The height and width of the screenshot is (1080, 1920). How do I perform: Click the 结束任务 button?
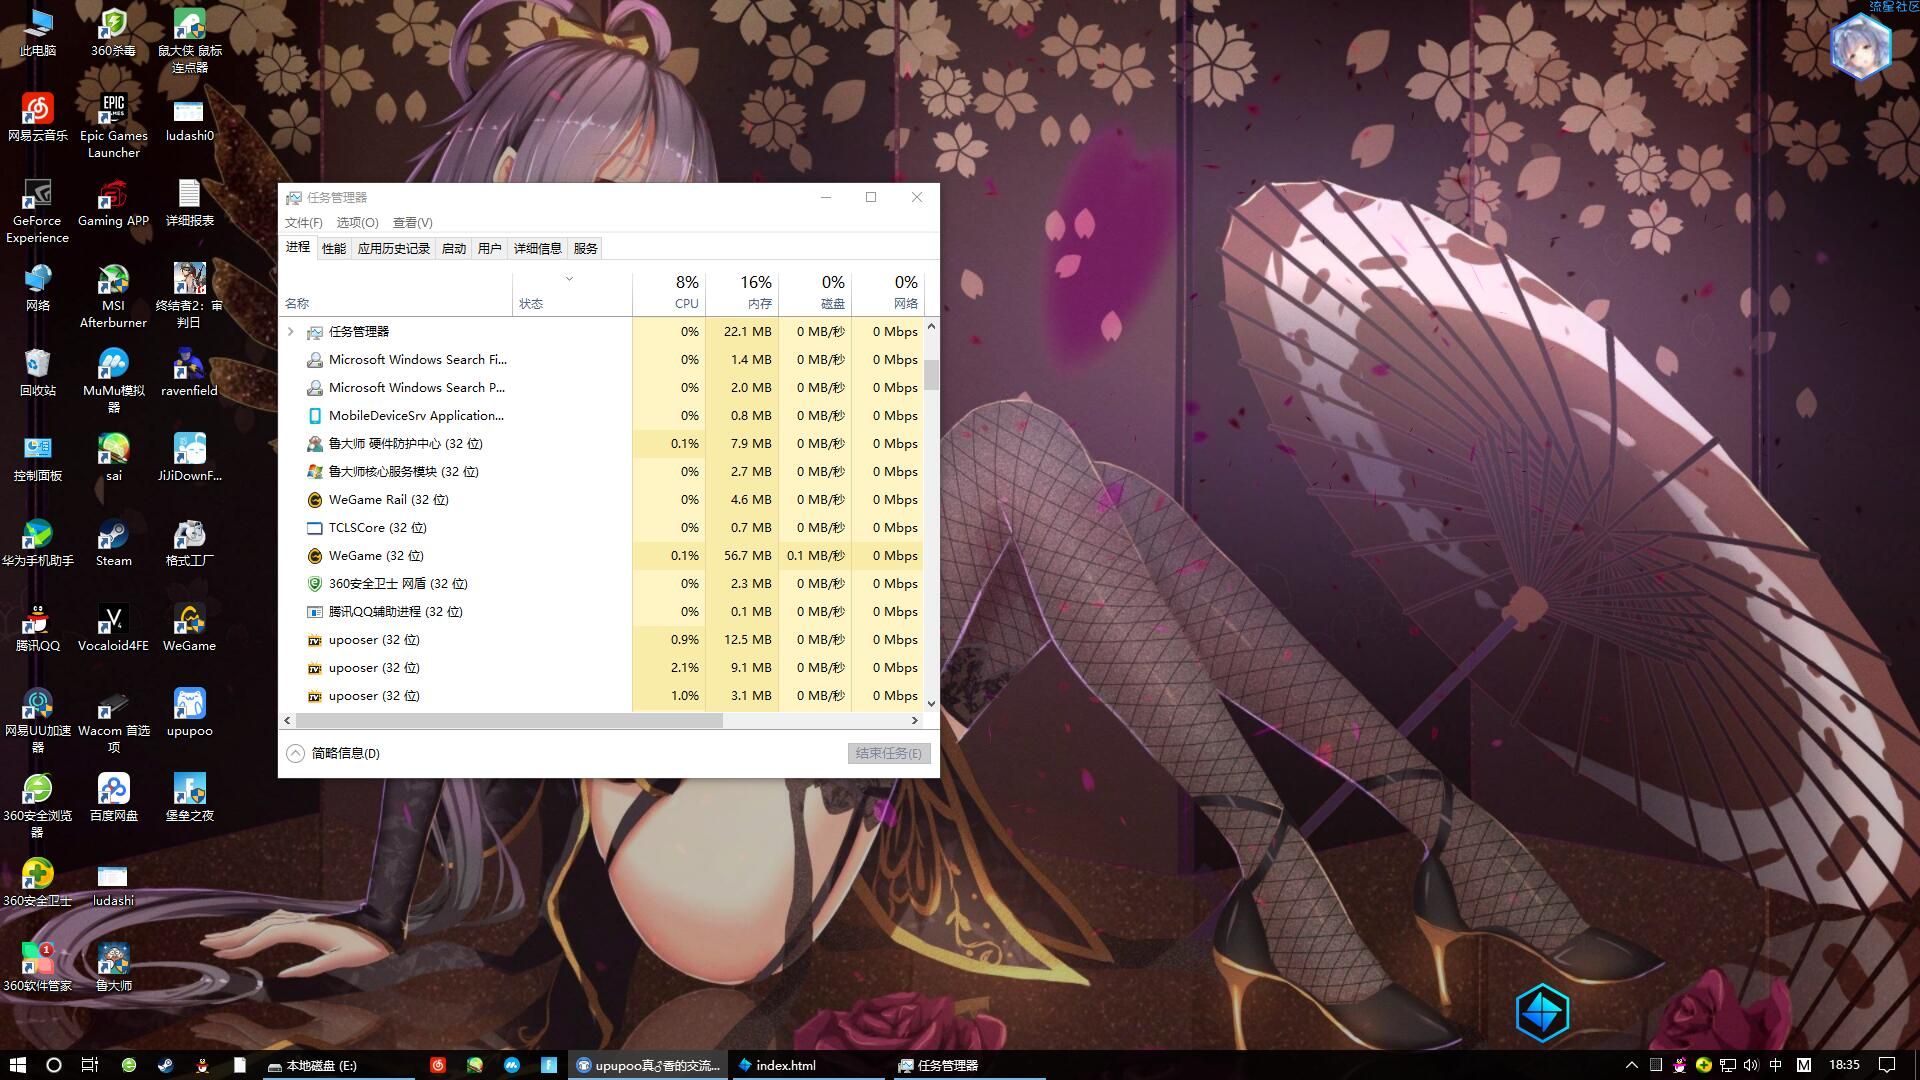(x=889, y=753)
